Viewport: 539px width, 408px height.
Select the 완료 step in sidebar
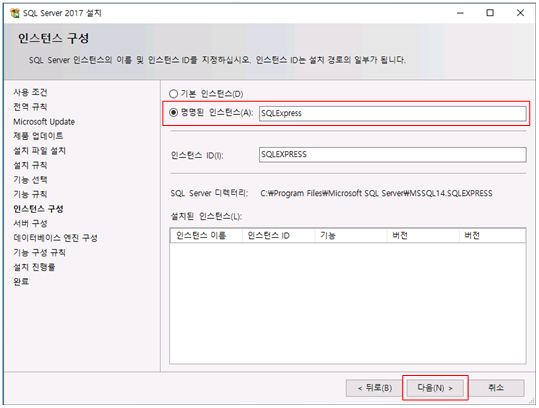point(21,282)
